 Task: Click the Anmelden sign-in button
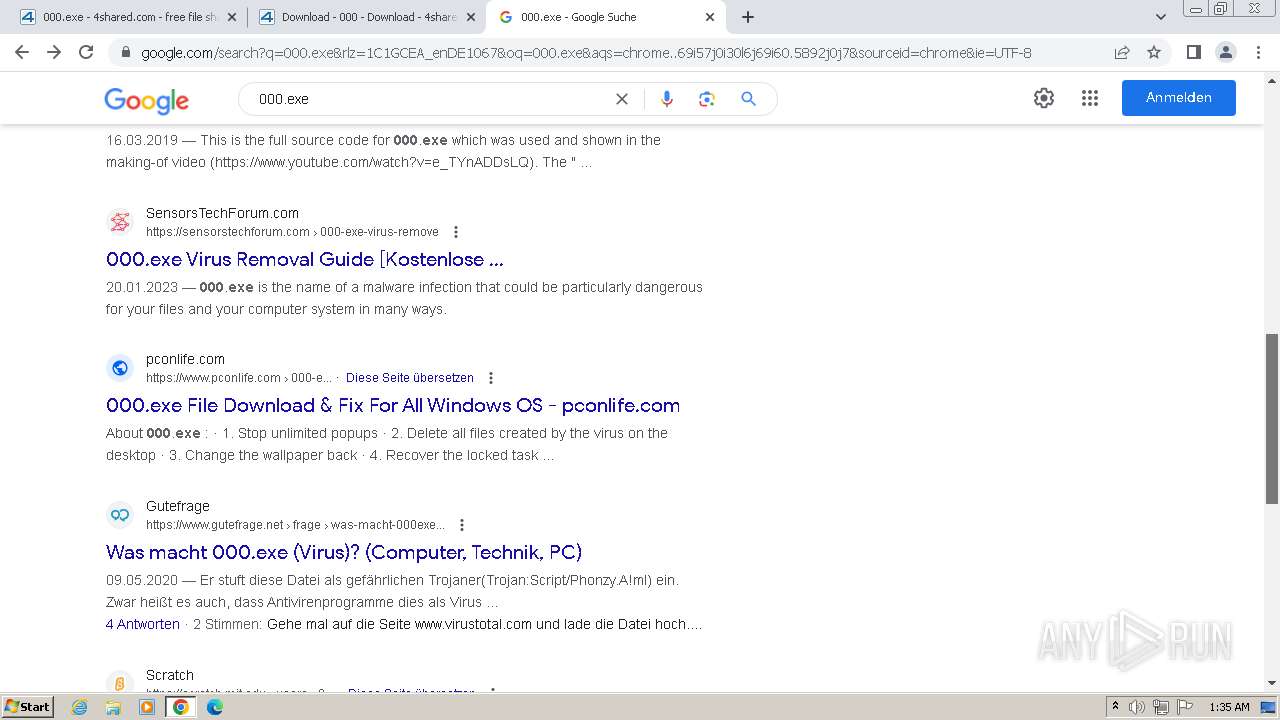tap(1178, 98)
